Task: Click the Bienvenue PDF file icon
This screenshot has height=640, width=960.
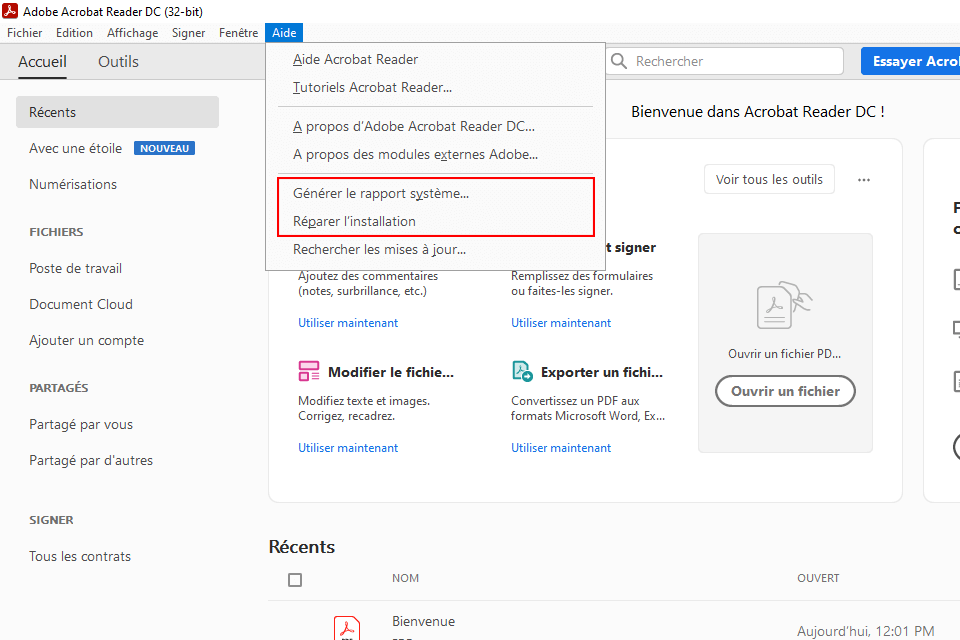Action: click(347, 628)
